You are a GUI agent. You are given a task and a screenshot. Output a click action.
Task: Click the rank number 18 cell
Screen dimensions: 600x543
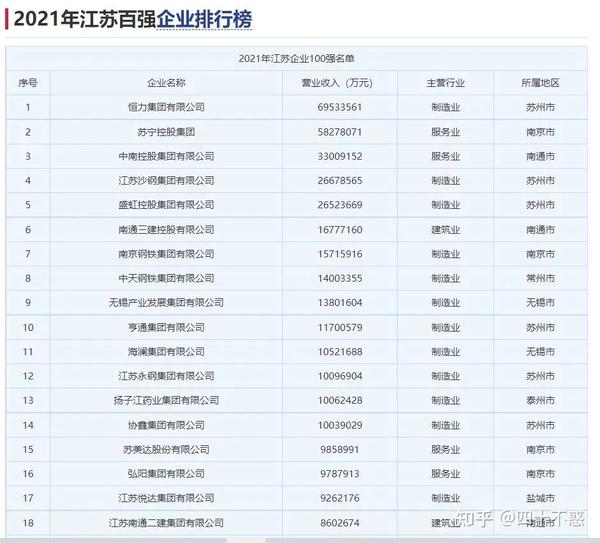(x=28, y=523)
